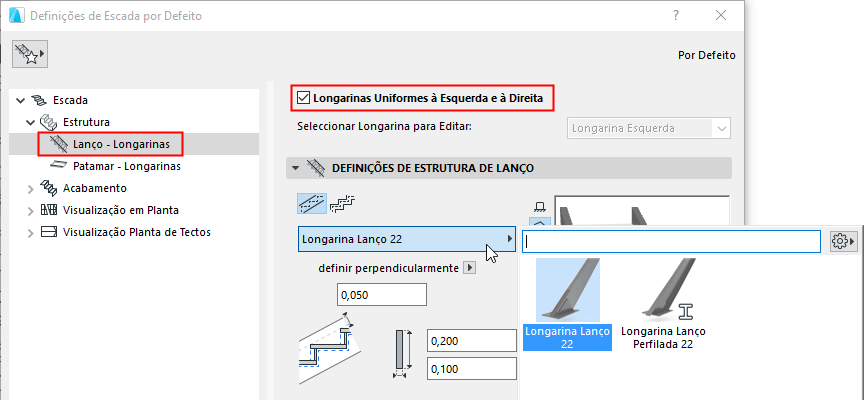
Task: Select Visualização Planta de Tectos item
Action: point(136,232)
